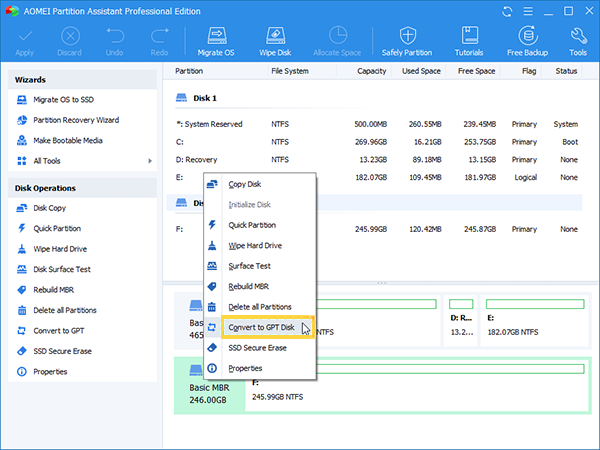The image size is (600, 450).
Task: Click Convert to GPT Disk menu item
Action: coord(260,327)
